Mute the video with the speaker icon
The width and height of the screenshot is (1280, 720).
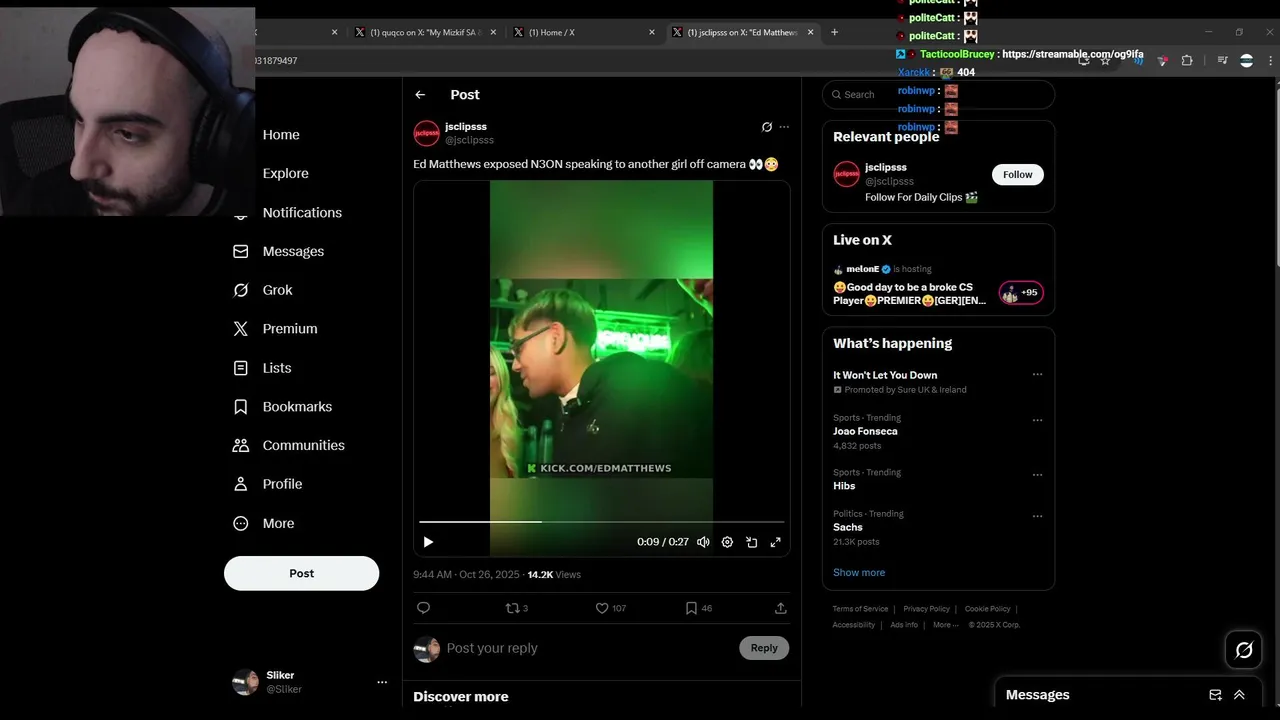(x=703, y=542)
